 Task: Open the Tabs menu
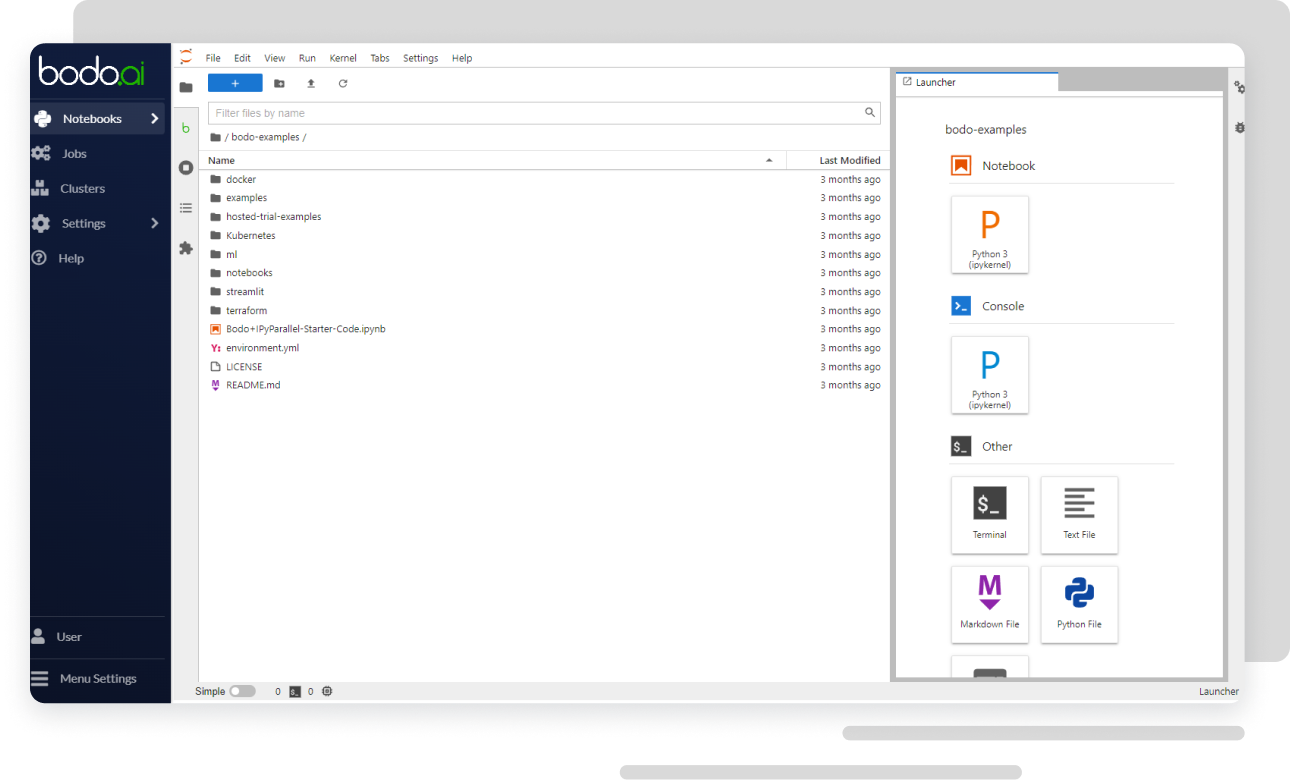click(380, 58)
